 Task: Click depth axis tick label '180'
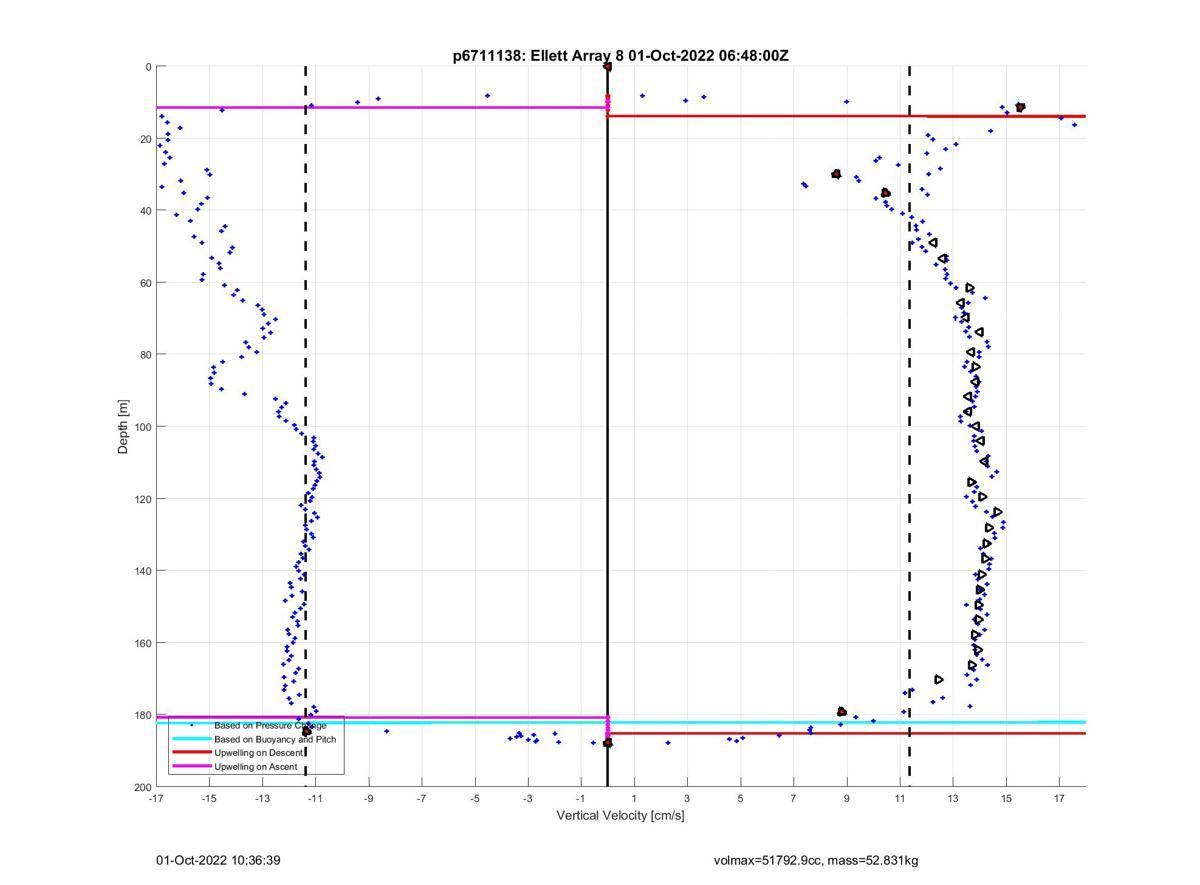point(142,715)
